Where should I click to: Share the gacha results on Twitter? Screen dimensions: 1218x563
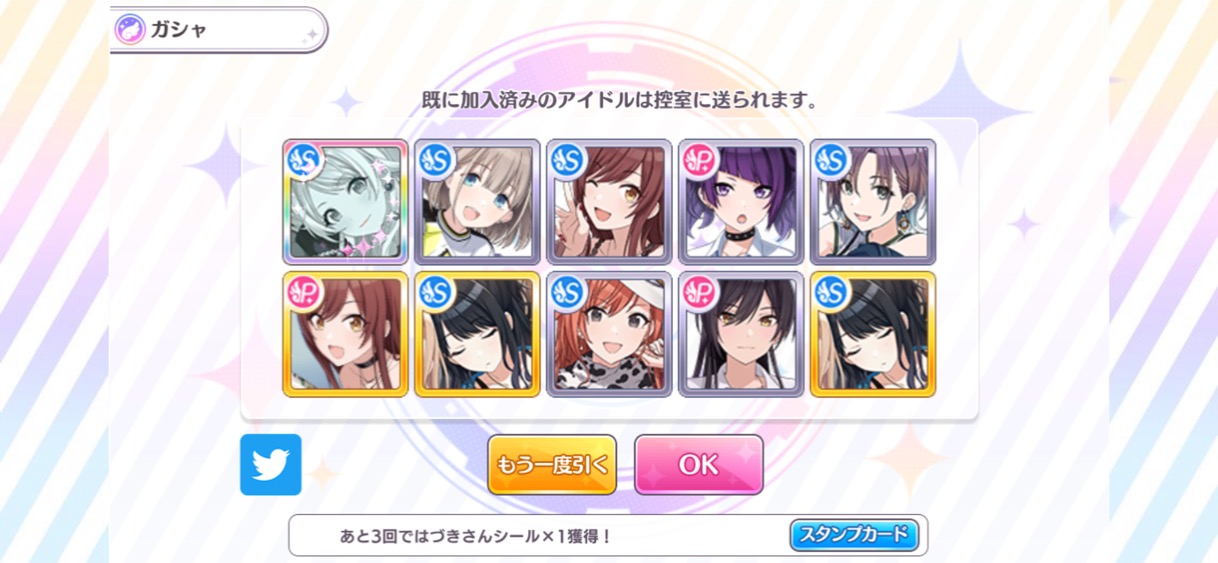(x=270, y=465)
